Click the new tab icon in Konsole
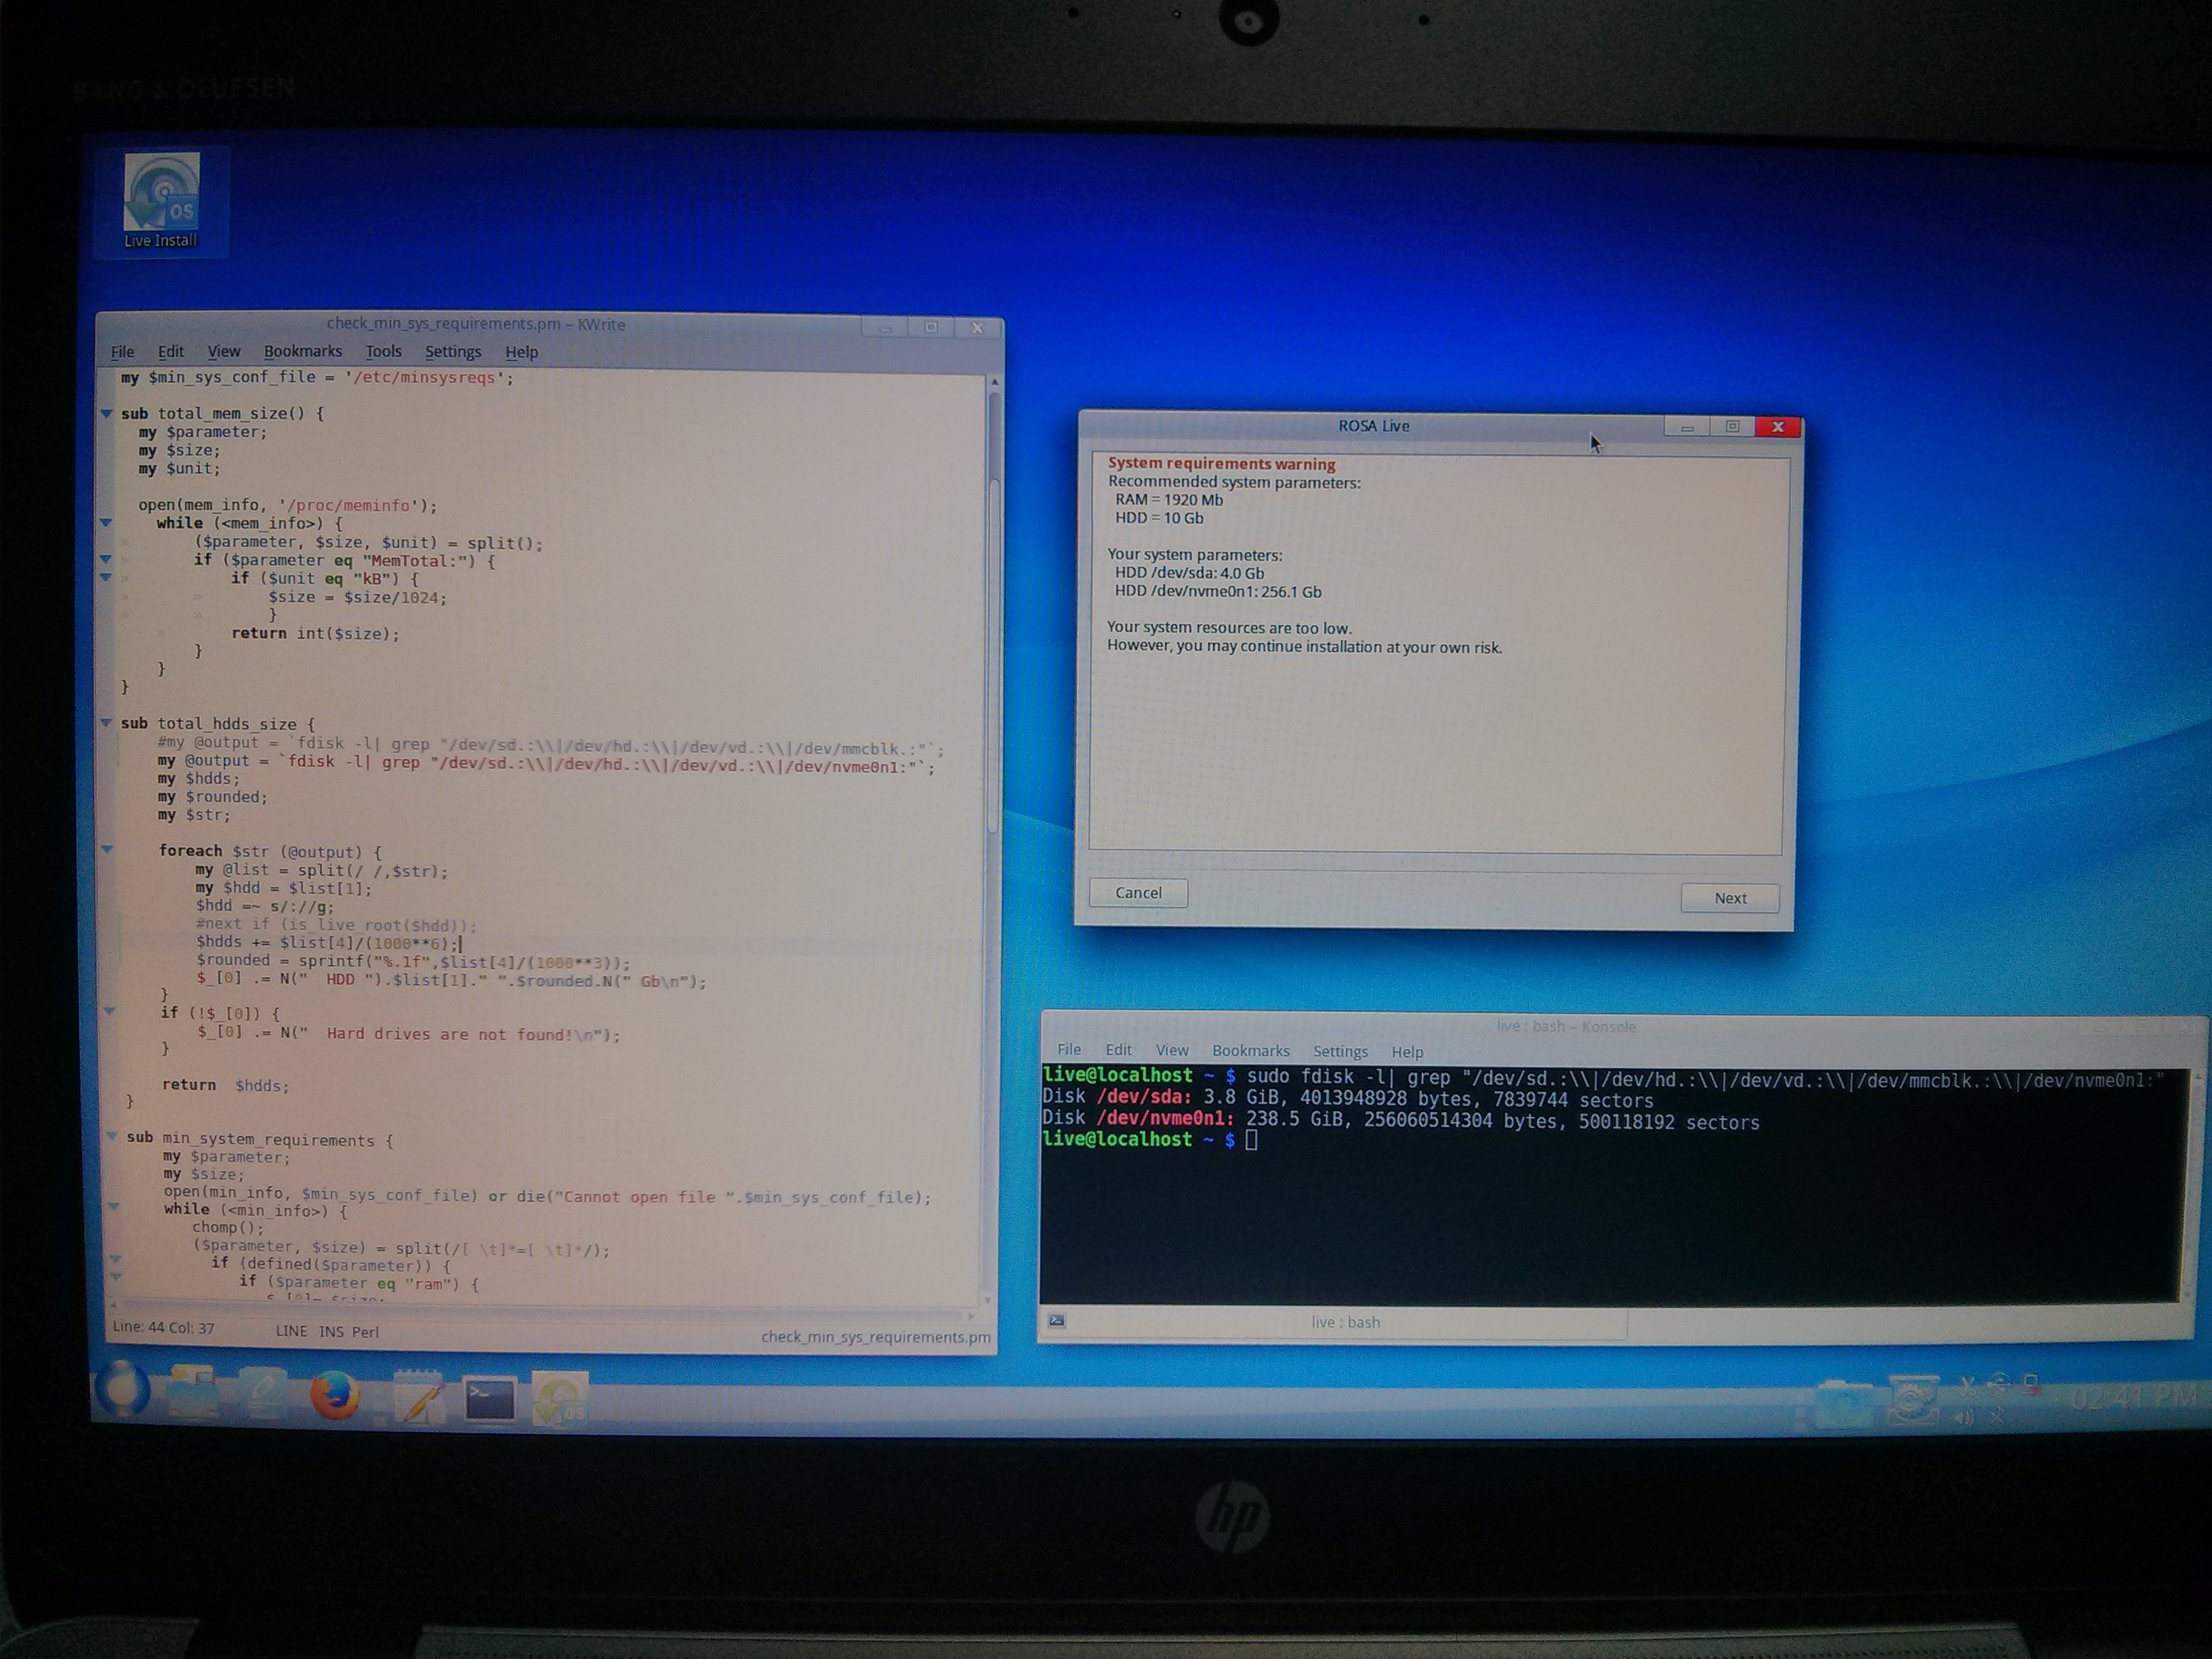Screen dimensions: 2212x1659 [1057, 1321]
